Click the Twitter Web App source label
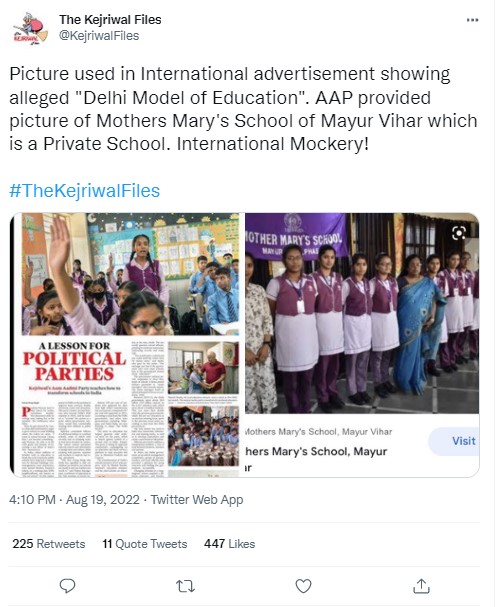The height and width of the screenshot is (607, 502). (197, 500)
